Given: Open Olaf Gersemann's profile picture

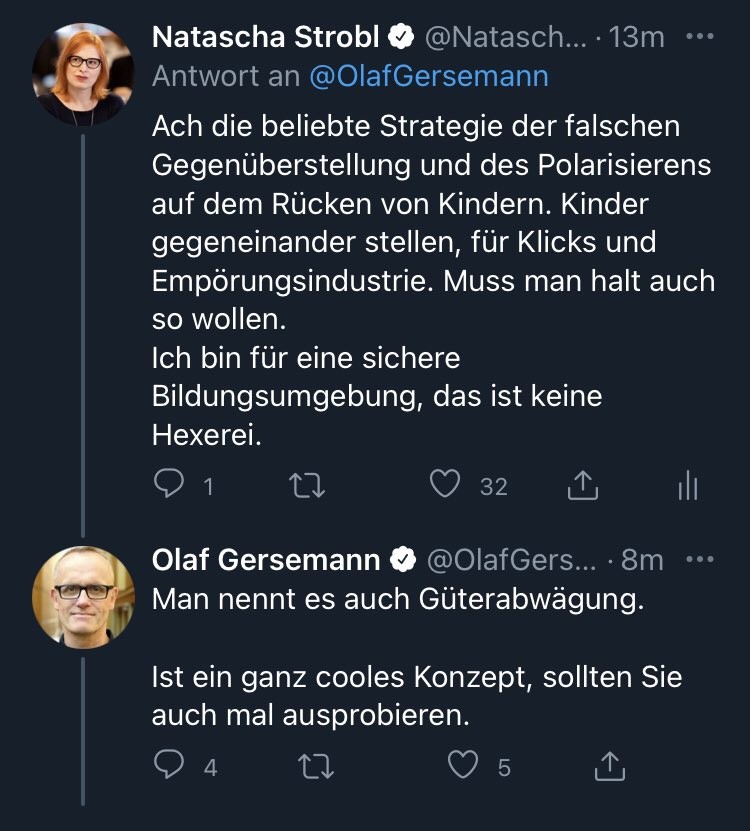Looking at the screenshot, I should pyautogui.click(x=83, y=597).
